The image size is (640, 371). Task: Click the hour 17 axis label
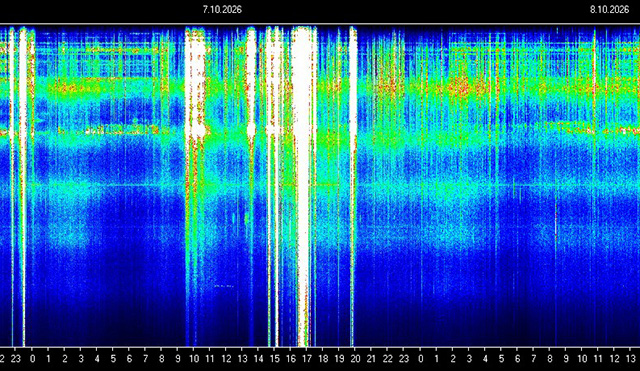click(307, 359)
